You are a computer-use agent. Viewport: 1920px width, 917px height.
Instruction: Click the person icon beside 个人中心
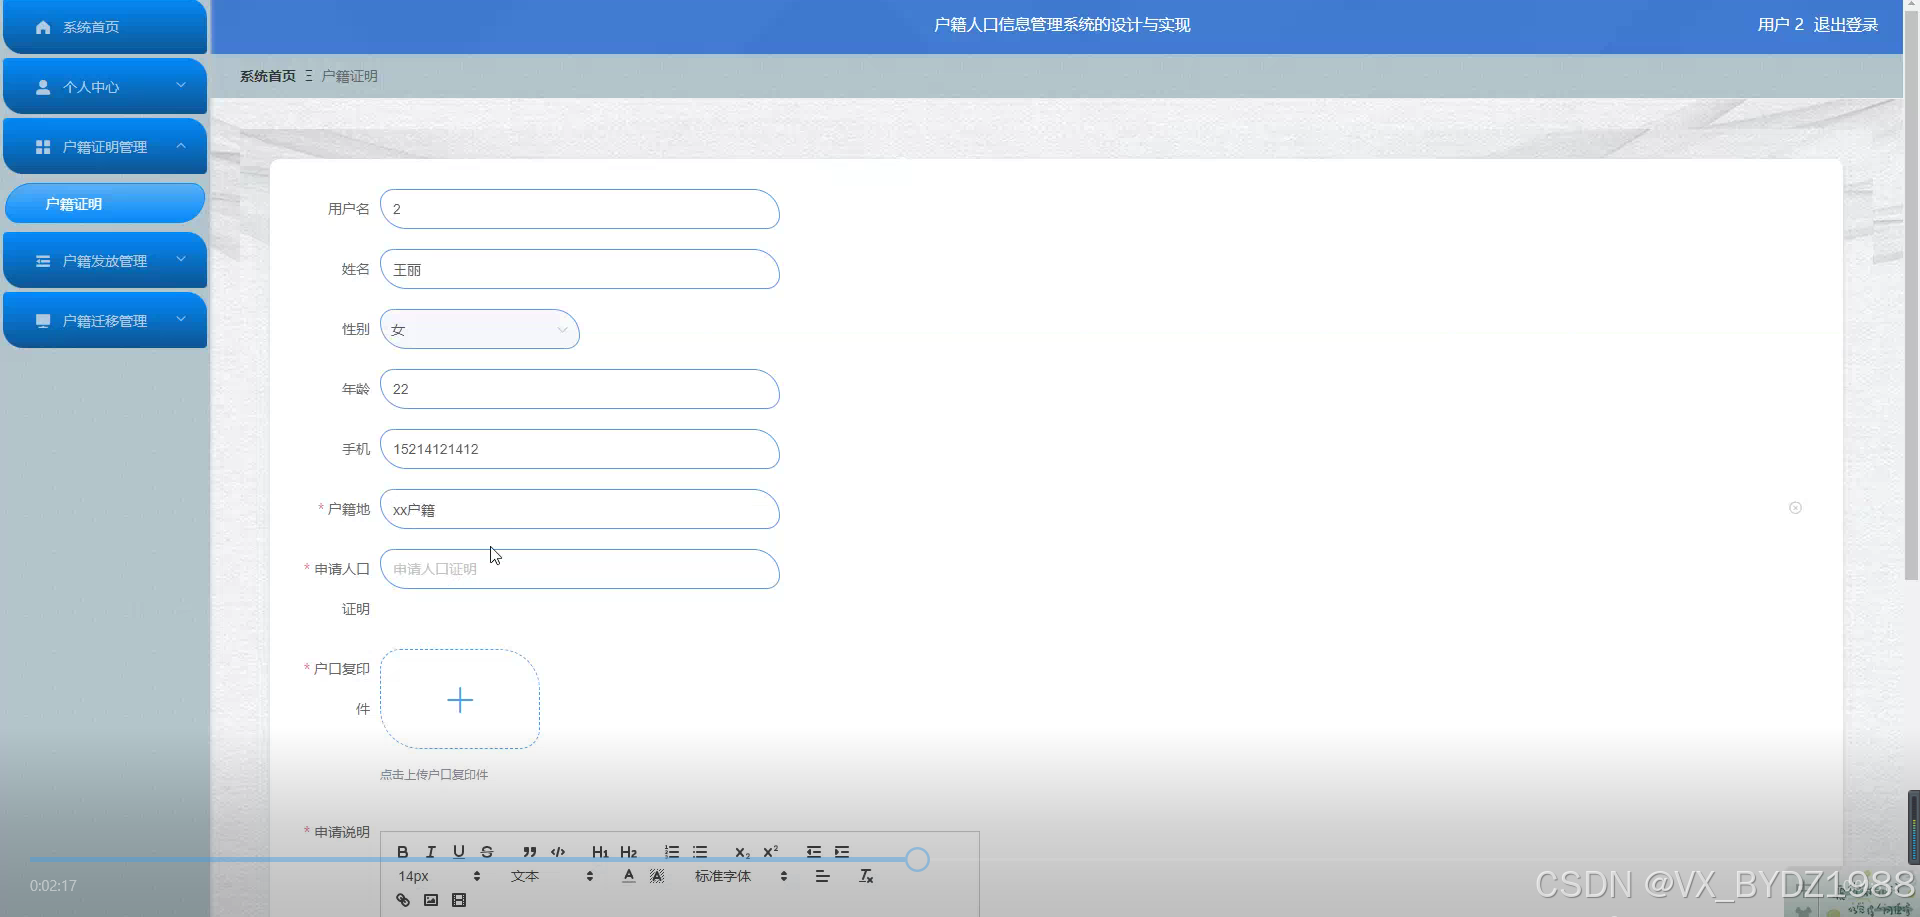click(43, 87)
